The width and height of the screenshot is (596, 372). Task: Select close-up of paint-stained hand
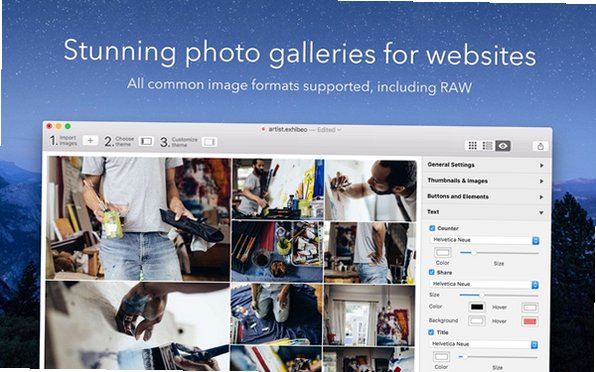[137, 326]
